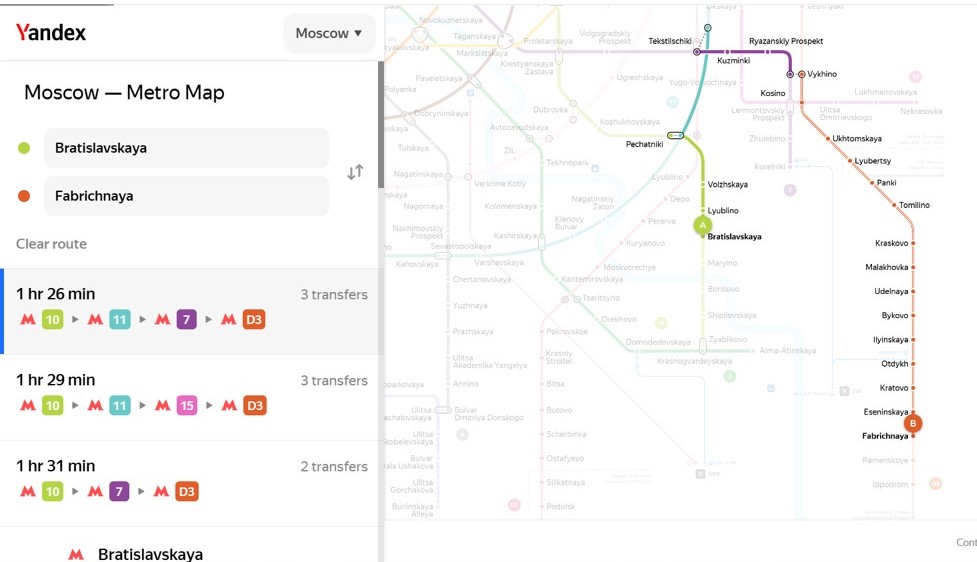Click green marker A at Bratislavskaya
977x562 pixels.
703,225
